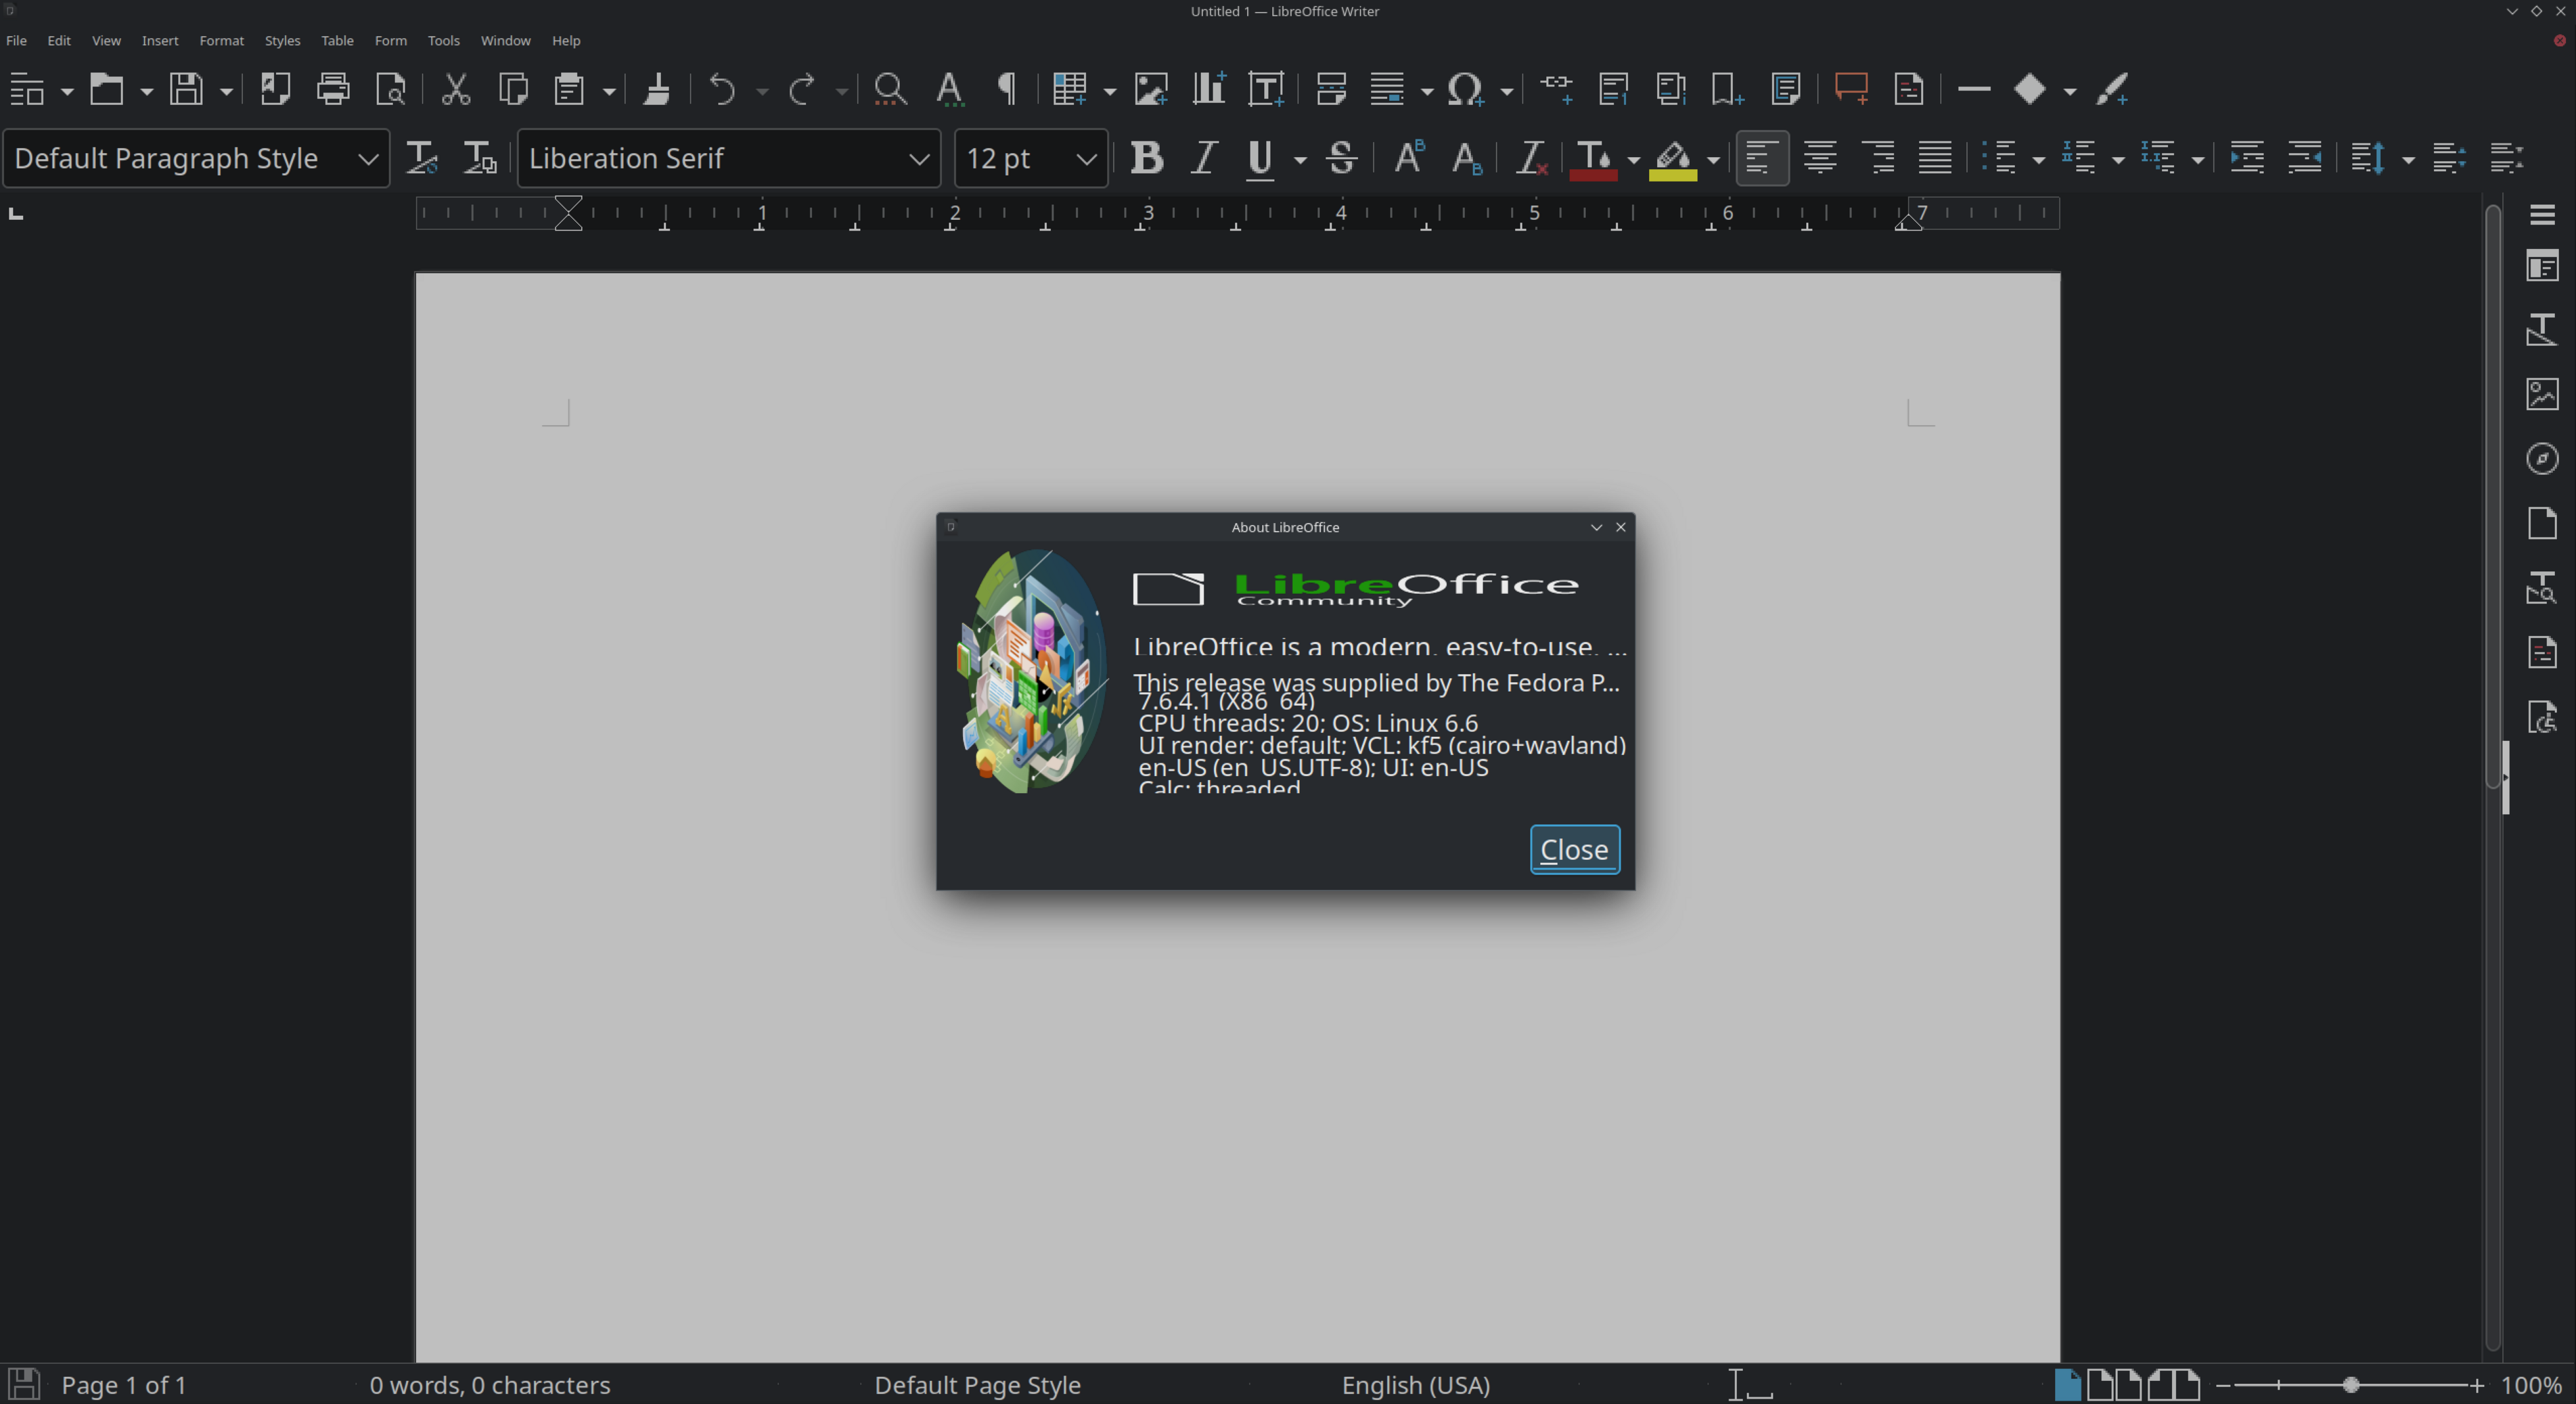Click the 100% zoom level
This screenshot has height=1404, width=2576.
click(x=2531, y=1385)
